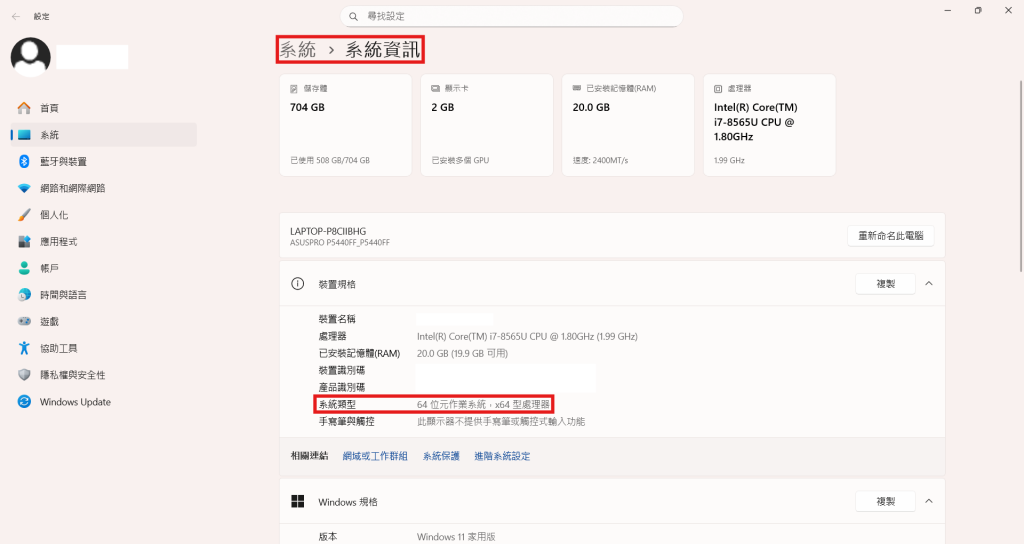Go to Windows Update menu label
This screenshot has height=544, width=1024.
pyautogui.click(x=75, y=402)
